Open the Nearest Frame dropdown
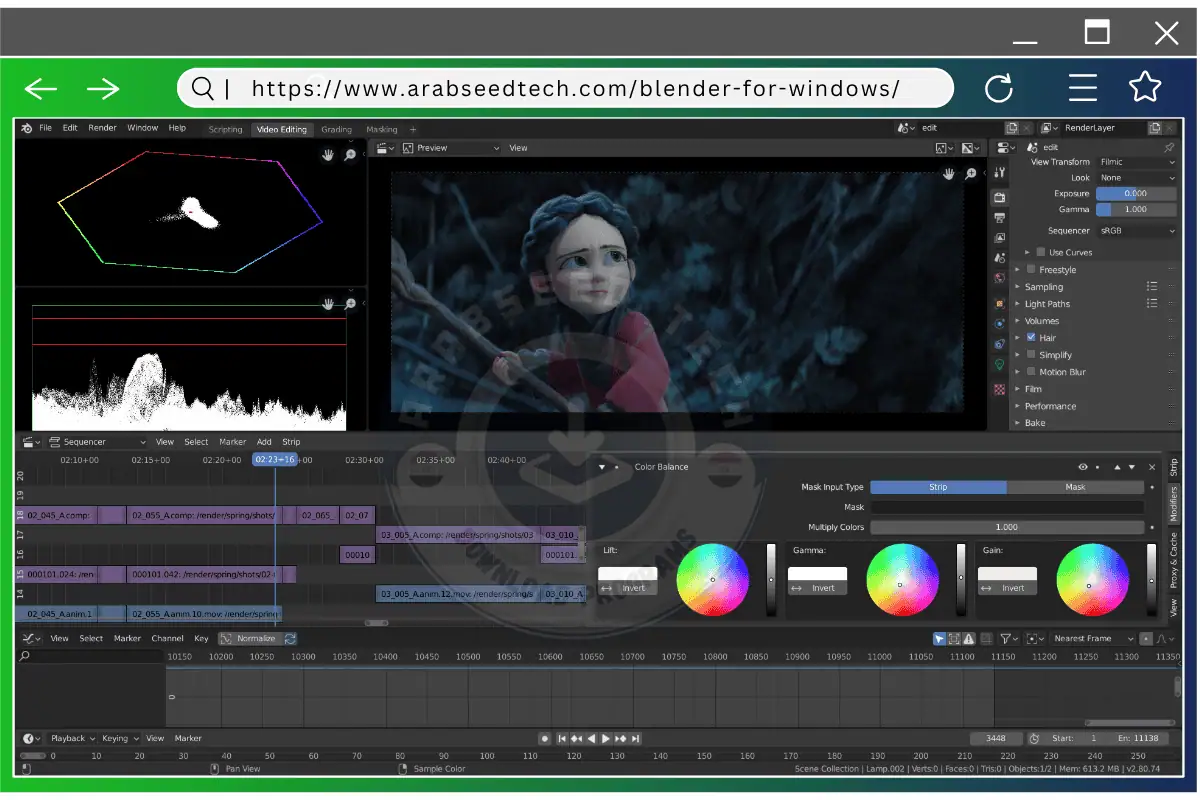The width and height of the screenshot is (1200, 800). click(x=1094, y=638)
